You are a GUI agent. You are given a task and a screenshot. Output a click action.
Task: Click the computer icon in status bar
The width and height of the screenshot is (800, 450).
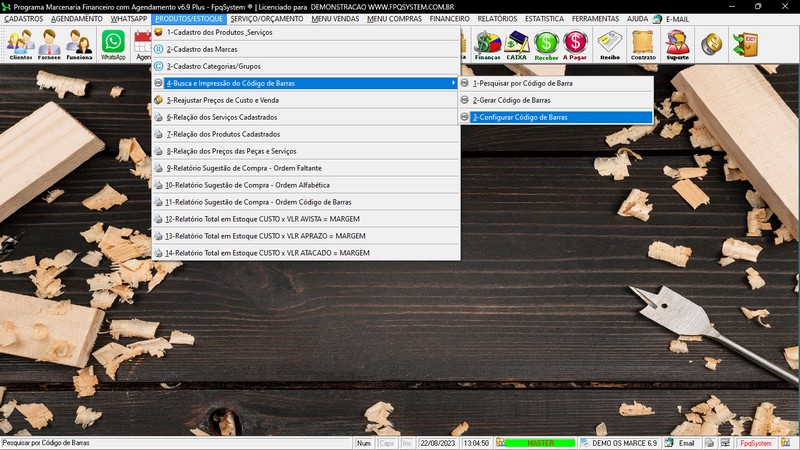click(725, 443)
